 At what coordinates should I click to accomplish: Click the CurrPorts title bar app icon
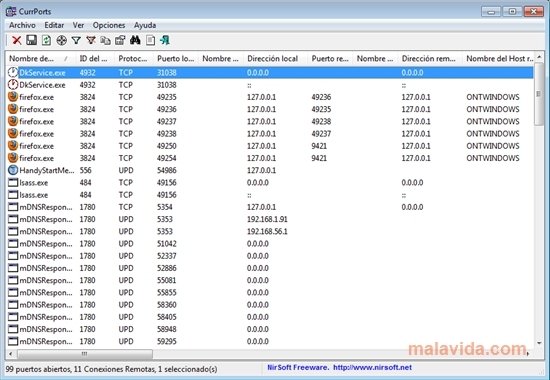point(11,11)
